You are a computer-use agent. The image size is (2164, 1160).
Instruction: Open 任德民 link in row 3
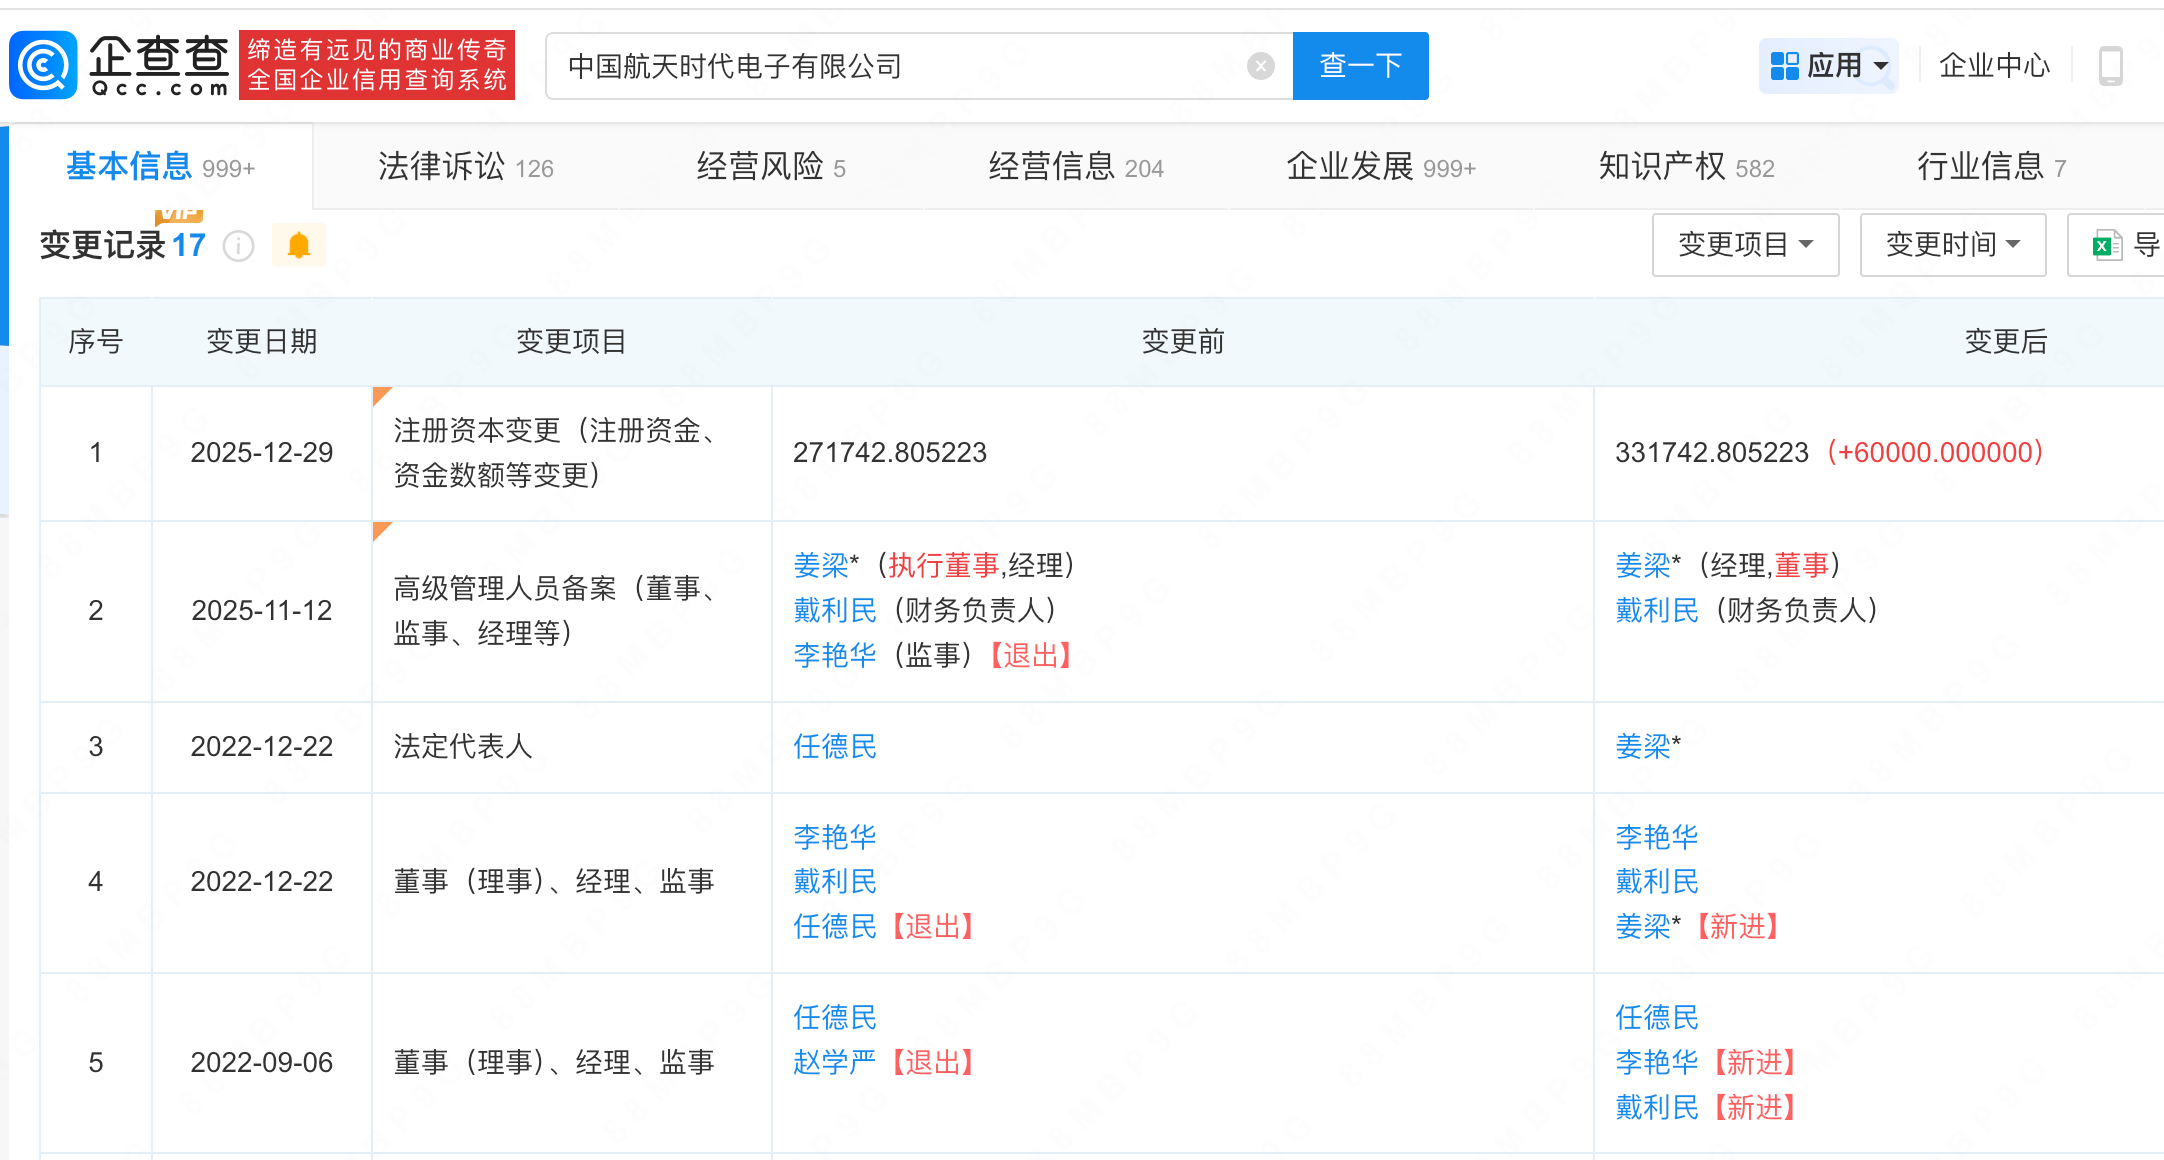834,747
